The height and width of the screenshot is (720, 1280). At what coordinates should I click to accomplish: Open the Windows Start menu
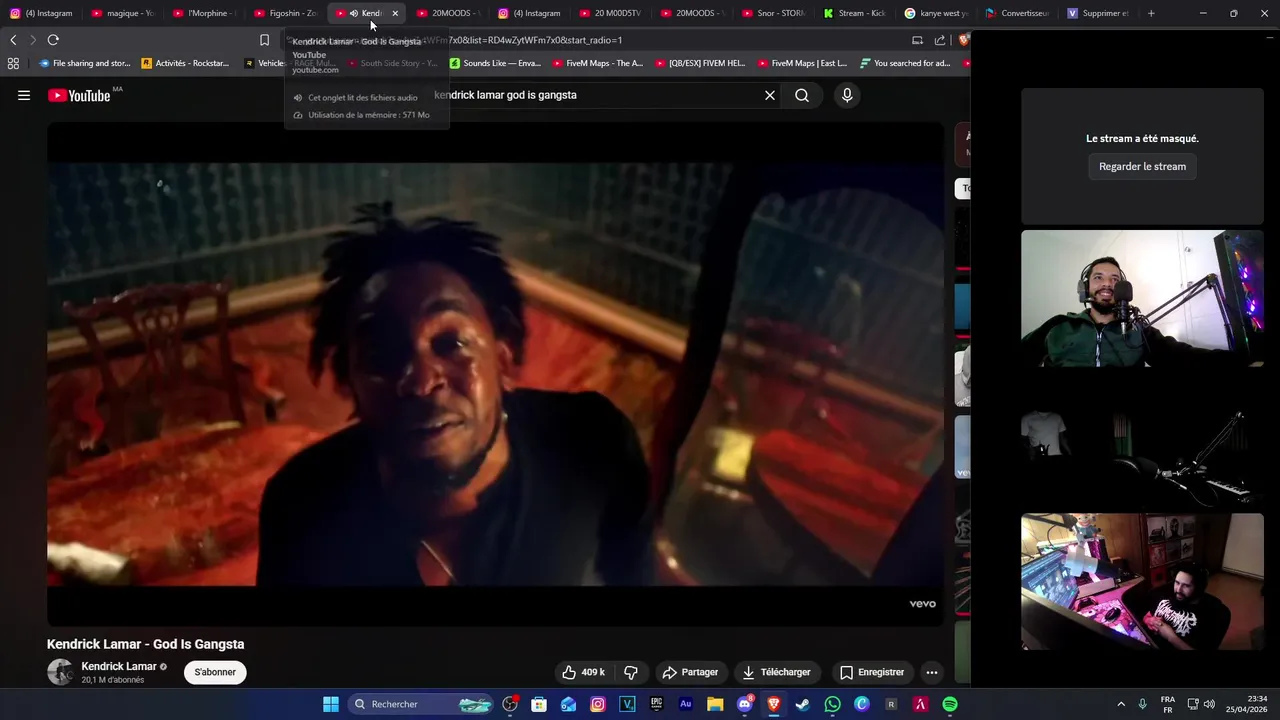331,704
